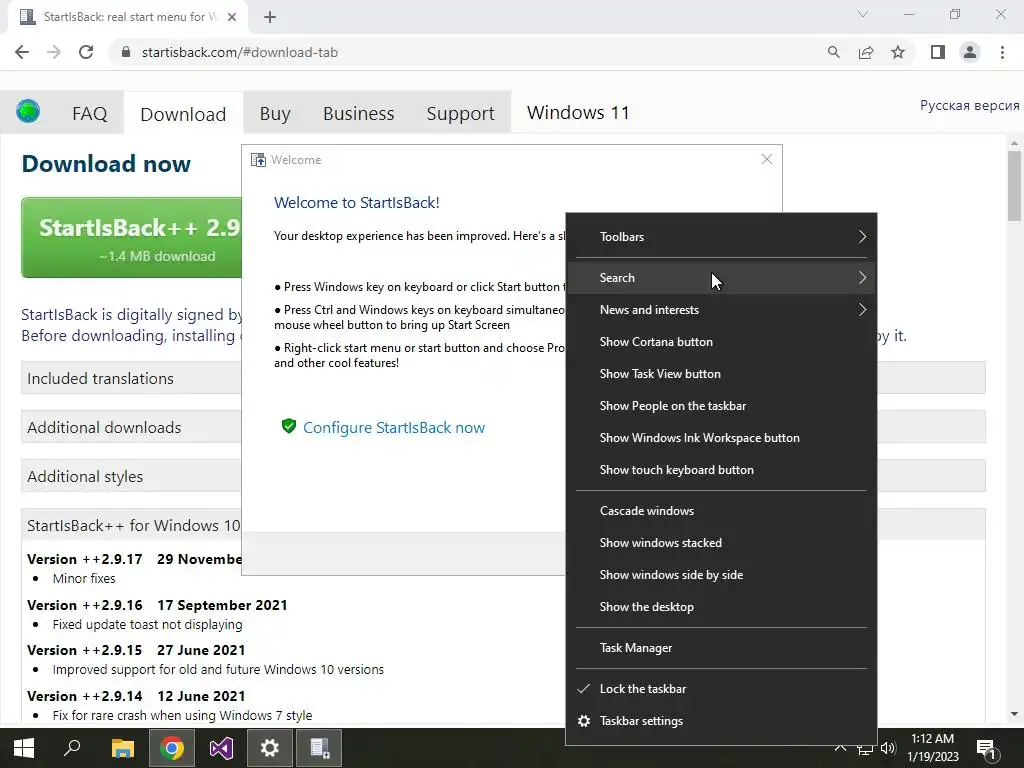This screenshot has height=768, width=1024.
Task: Select Show windows stacked
Action: coord(722,543)
